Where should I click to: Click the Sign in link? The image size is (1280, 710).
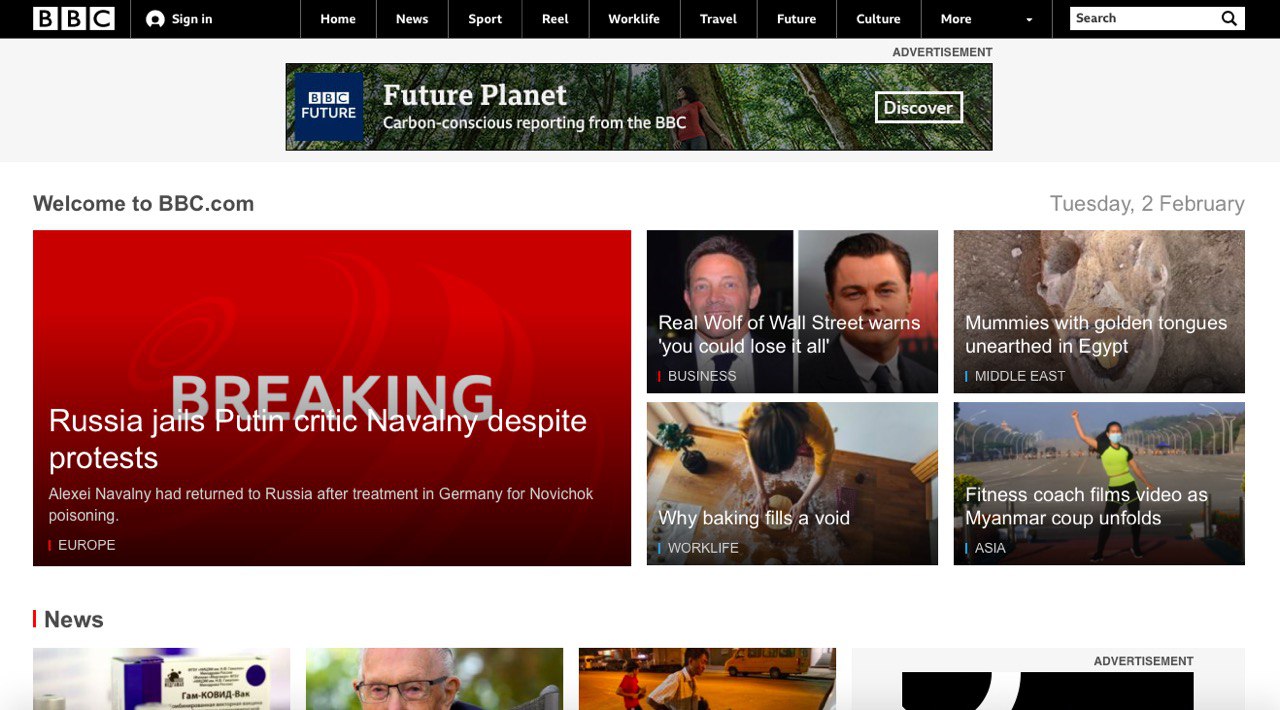[x=192, y=19]
